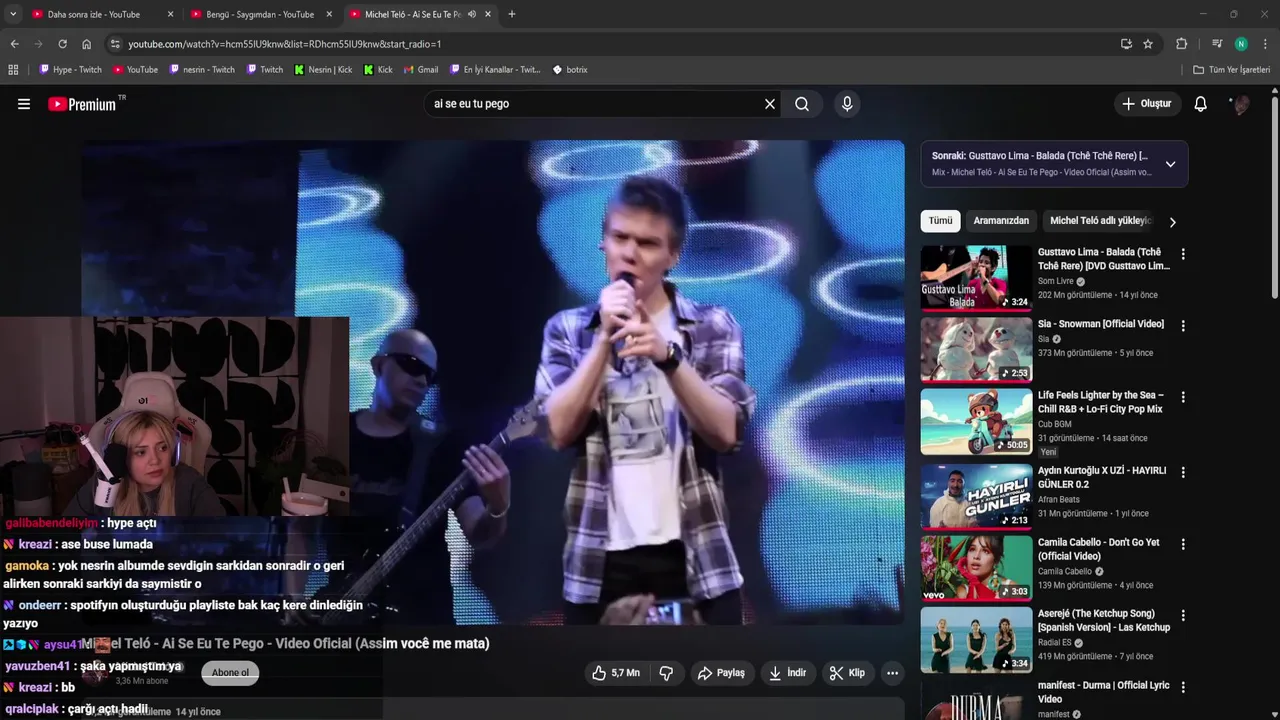
Task: Click the address bar URL
Action: 285,44
